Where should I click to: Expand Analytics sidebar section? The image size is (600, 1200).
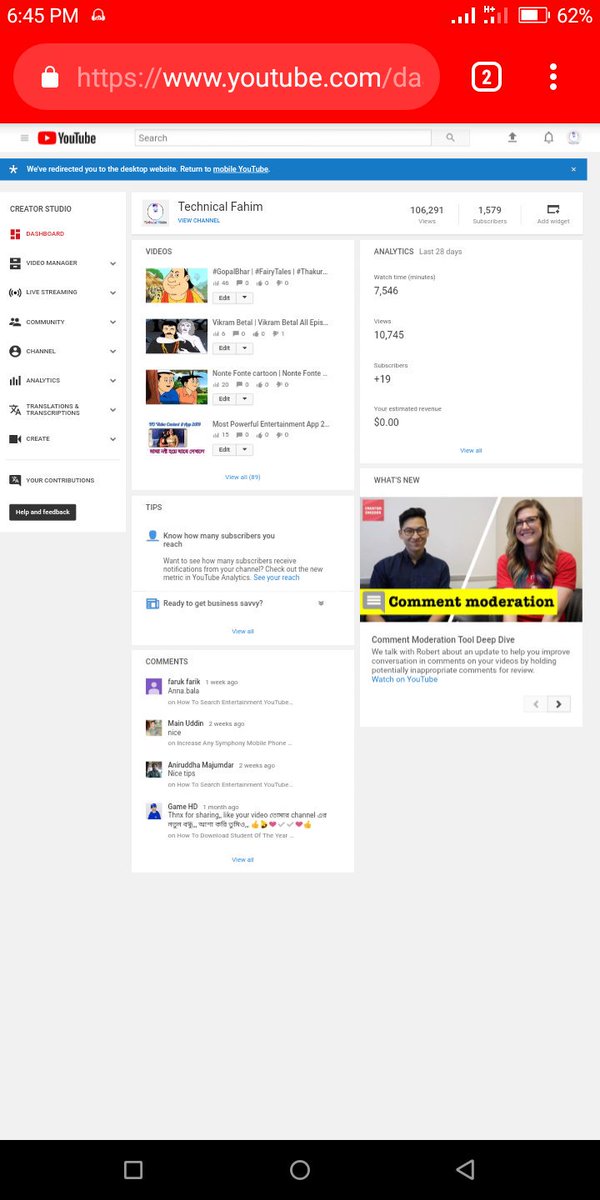point(113,380)
